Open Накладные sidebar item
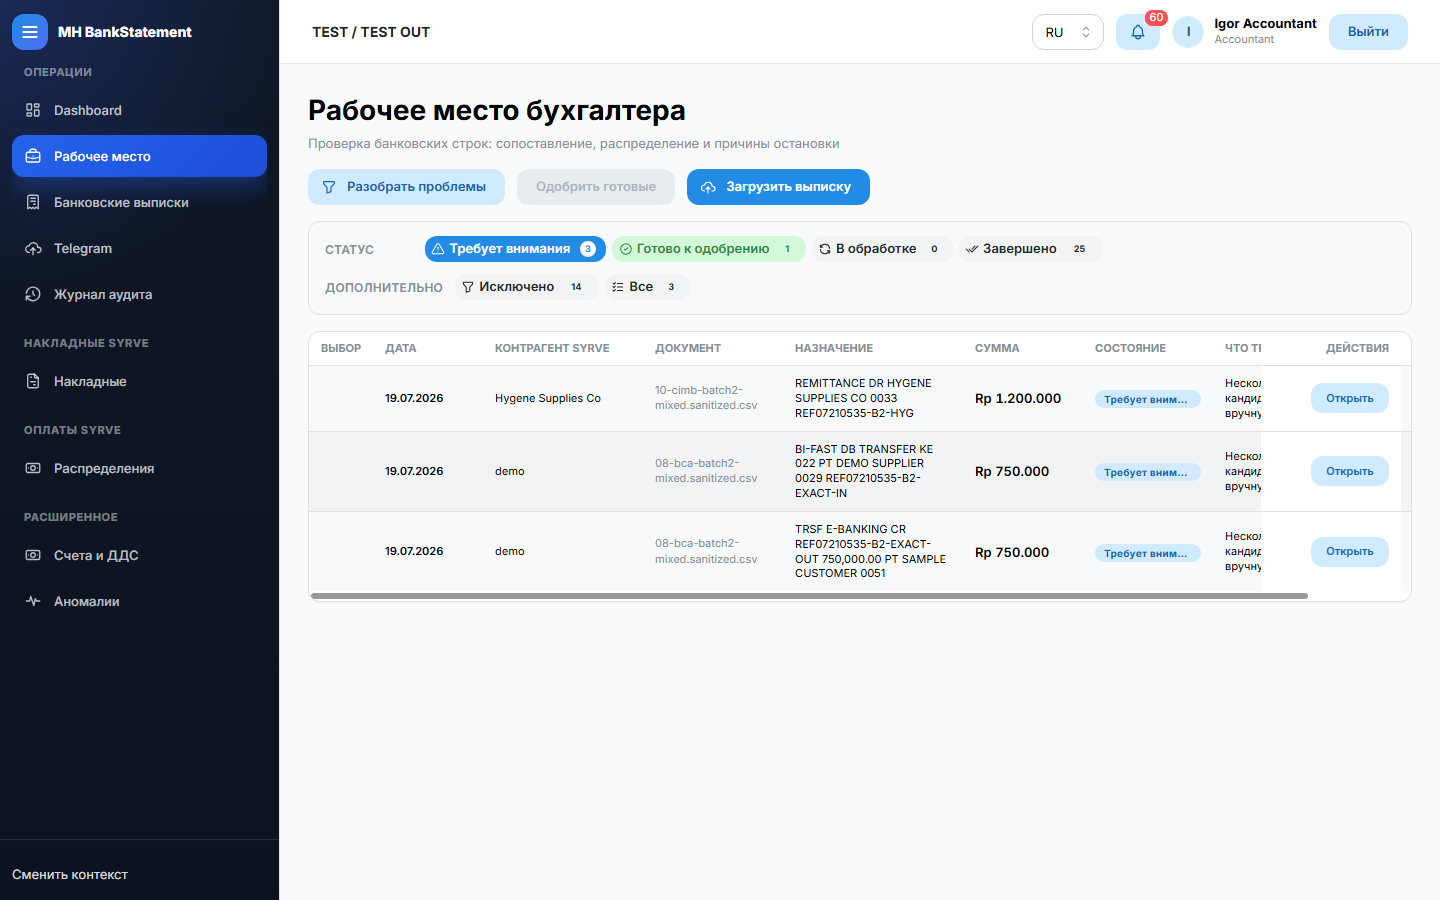The width and height of the screenshot is (1440, 900). pos(139,381)
